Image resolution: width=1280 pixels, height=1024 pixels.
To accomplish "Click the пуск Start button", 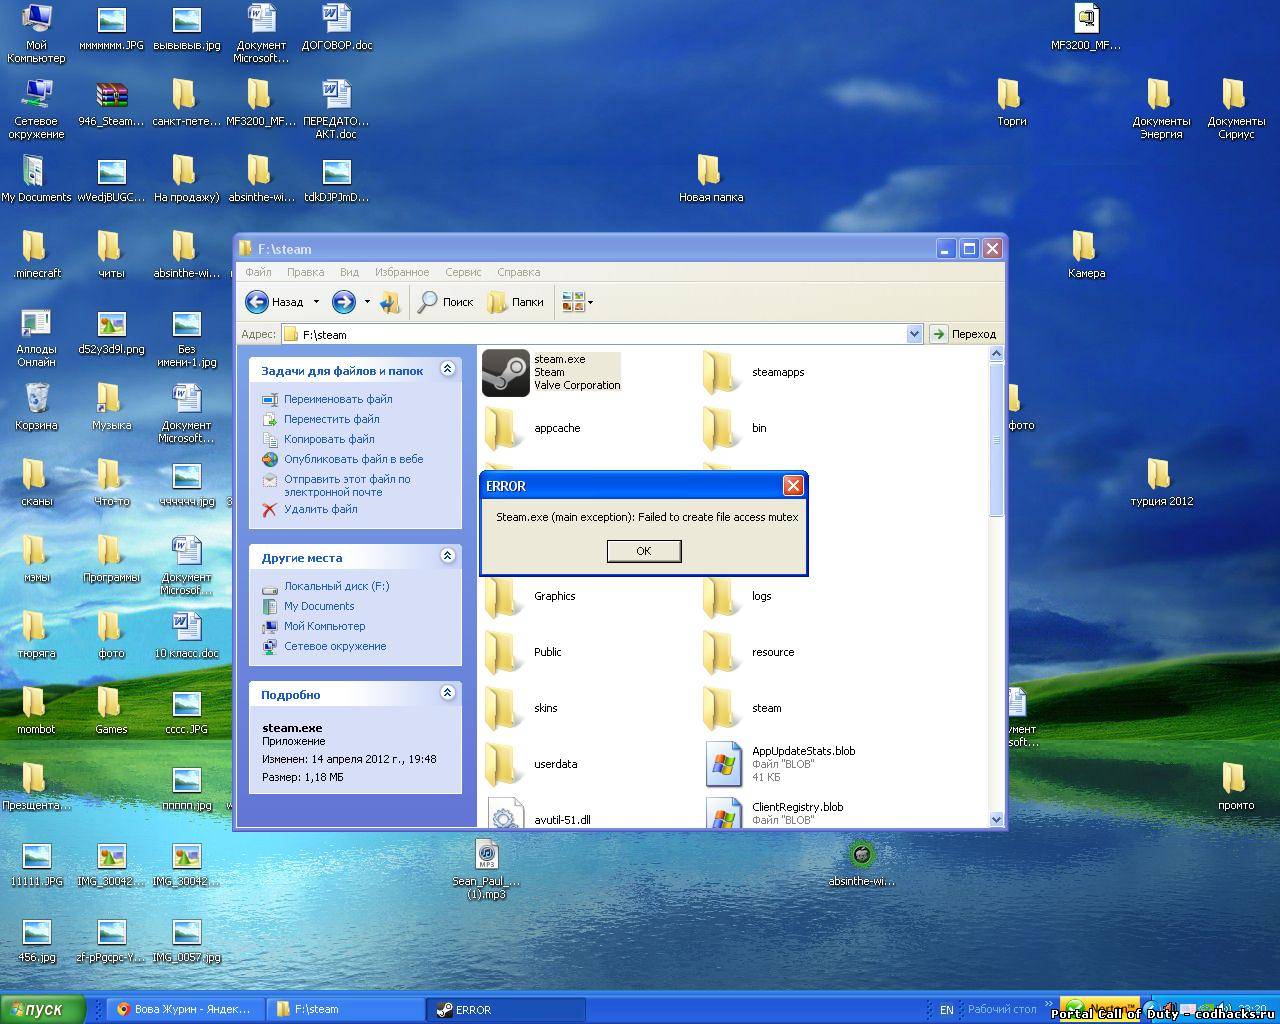I will click(x=42, y=1010).
